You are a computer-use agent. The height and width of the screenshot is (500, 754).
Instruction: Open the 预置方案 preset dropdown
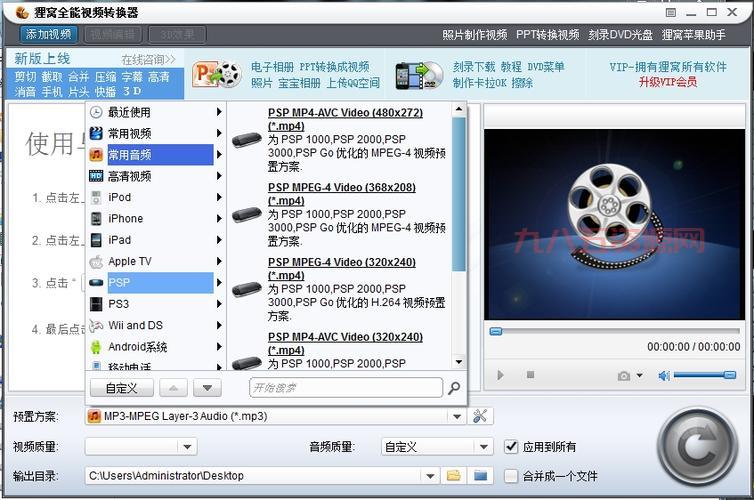pos(457,416)
